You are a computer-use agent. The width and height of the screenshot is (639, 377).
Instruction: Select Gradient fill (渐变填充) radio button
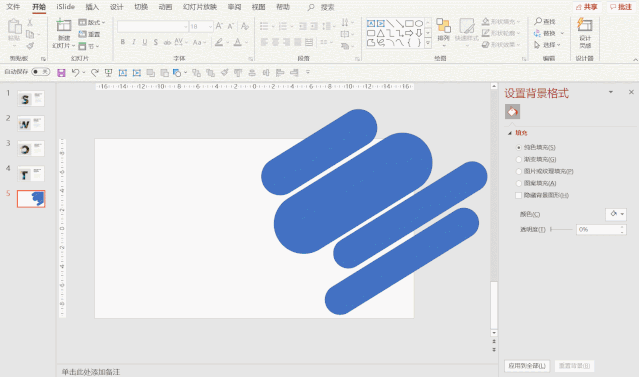pyautogui.click(x=519, y=159)
